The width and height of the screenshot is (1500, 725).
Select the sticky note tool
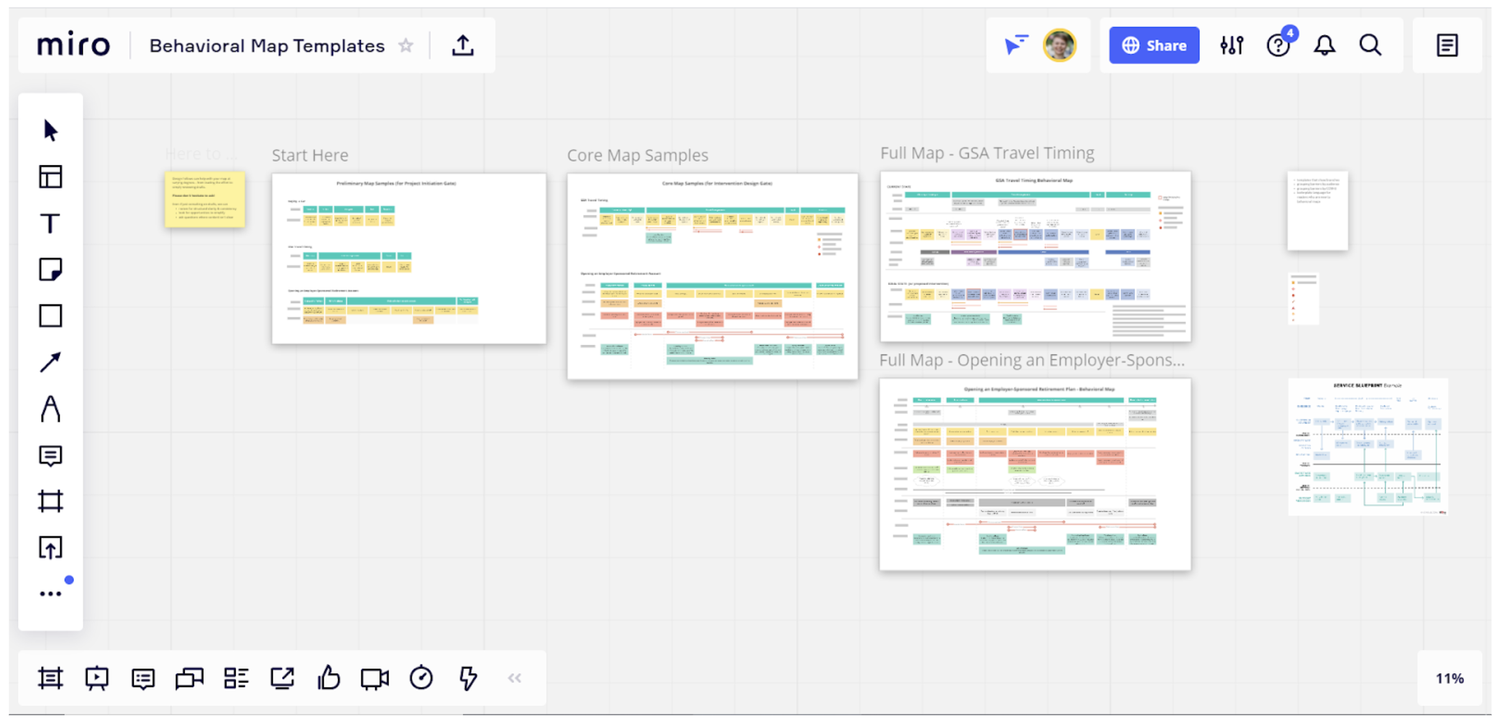50,269
